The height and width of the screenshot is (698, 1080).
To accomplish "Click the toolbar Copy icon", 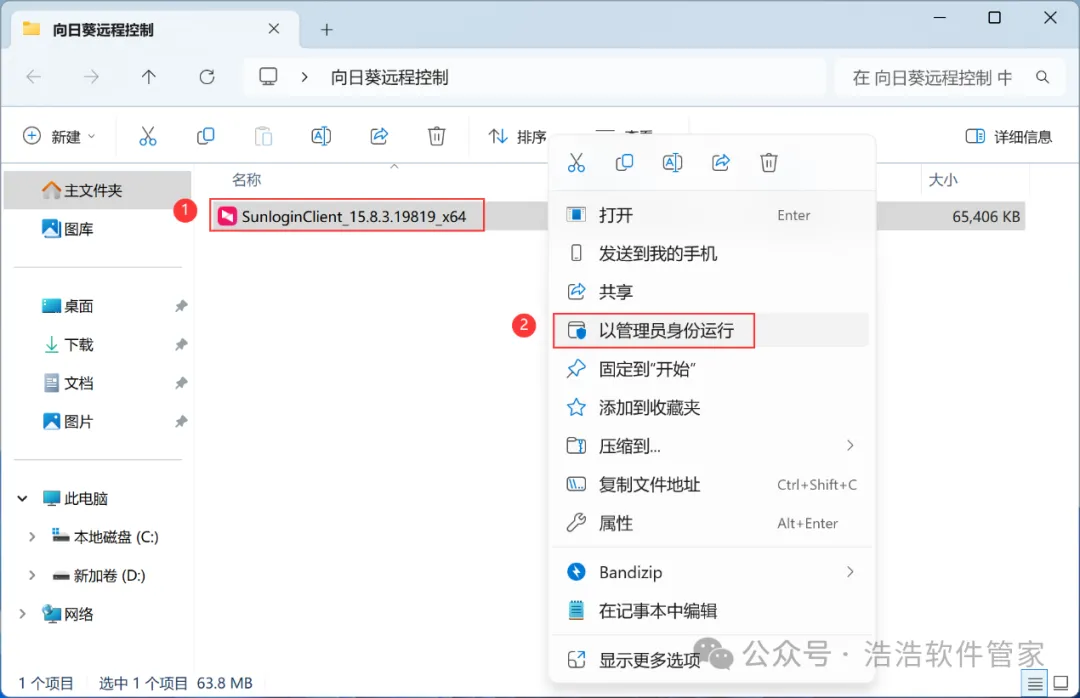I will click(x=205, y=136).
